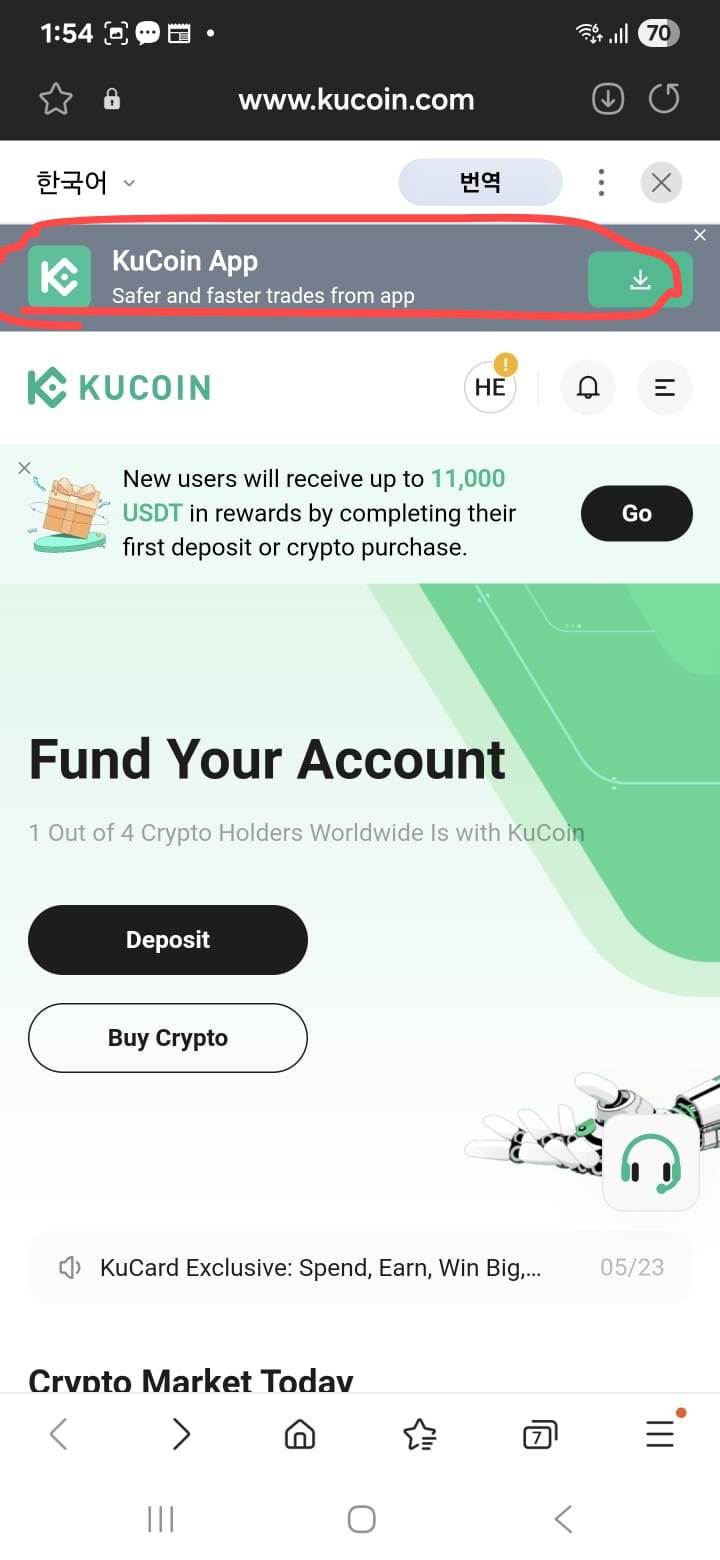Click the HE account avatar
720x1560 pixels.
pyautogui.click(x=490, y=387)
